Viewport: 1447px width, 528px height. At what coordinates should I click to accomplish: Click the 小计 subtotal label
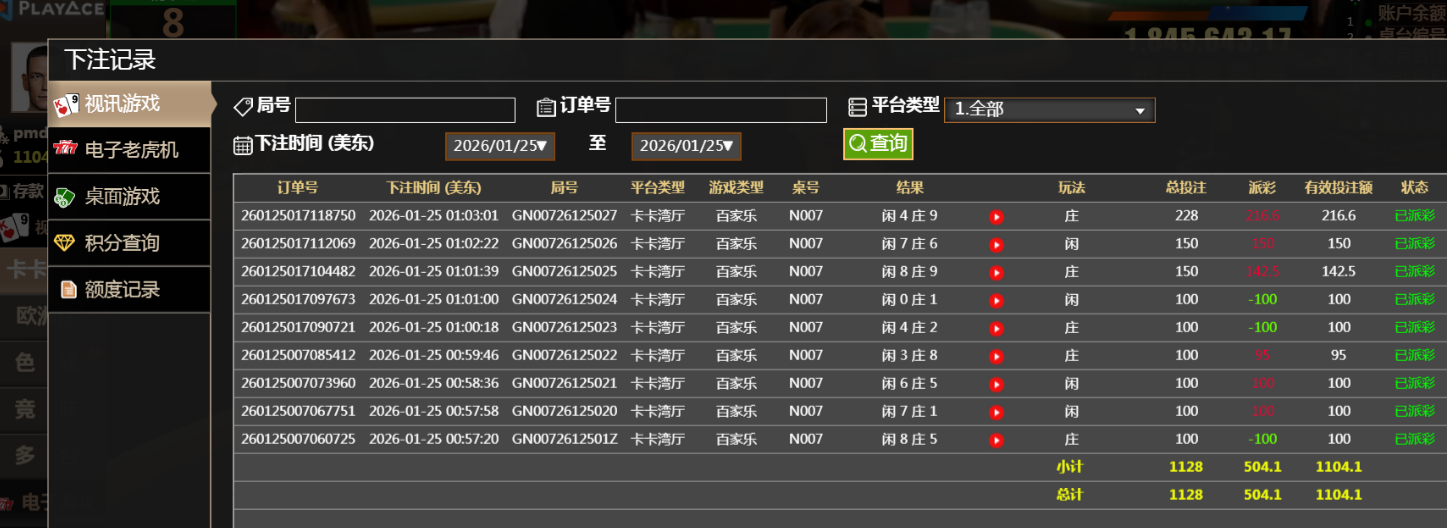[x=1071, y=467]
